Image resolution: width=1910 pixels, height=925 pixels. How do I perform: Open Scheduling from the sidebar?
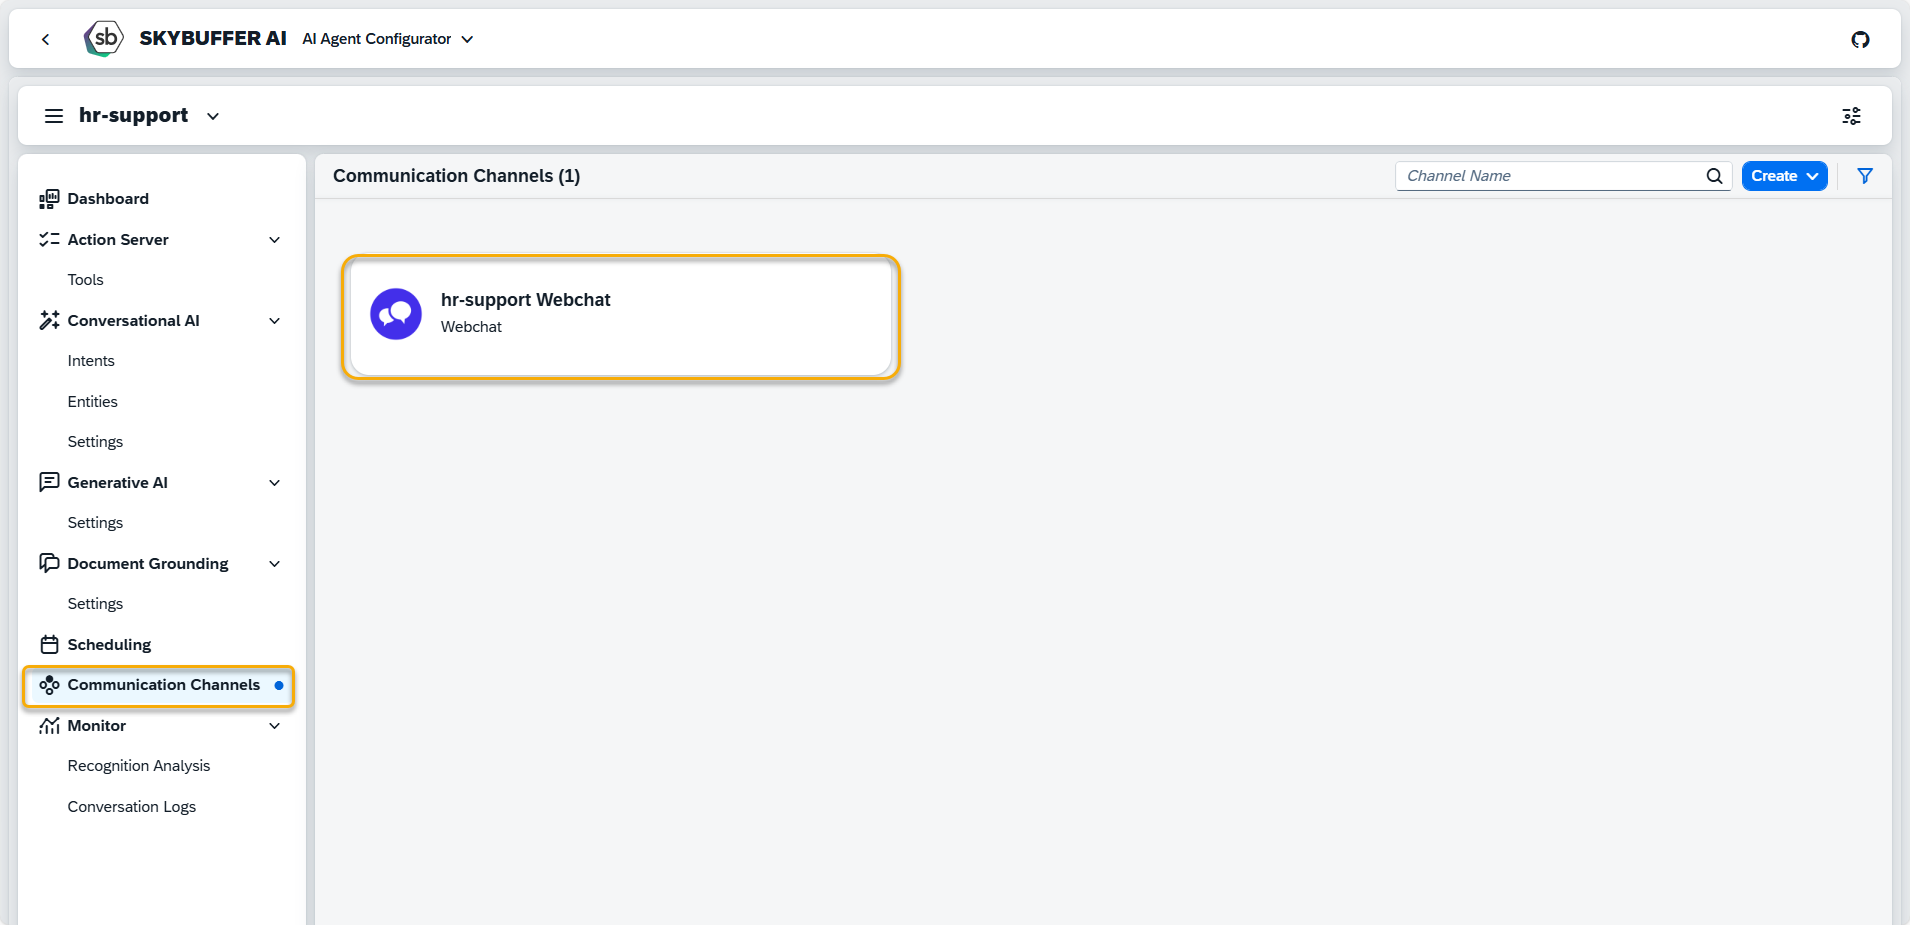tap(109, 645)
